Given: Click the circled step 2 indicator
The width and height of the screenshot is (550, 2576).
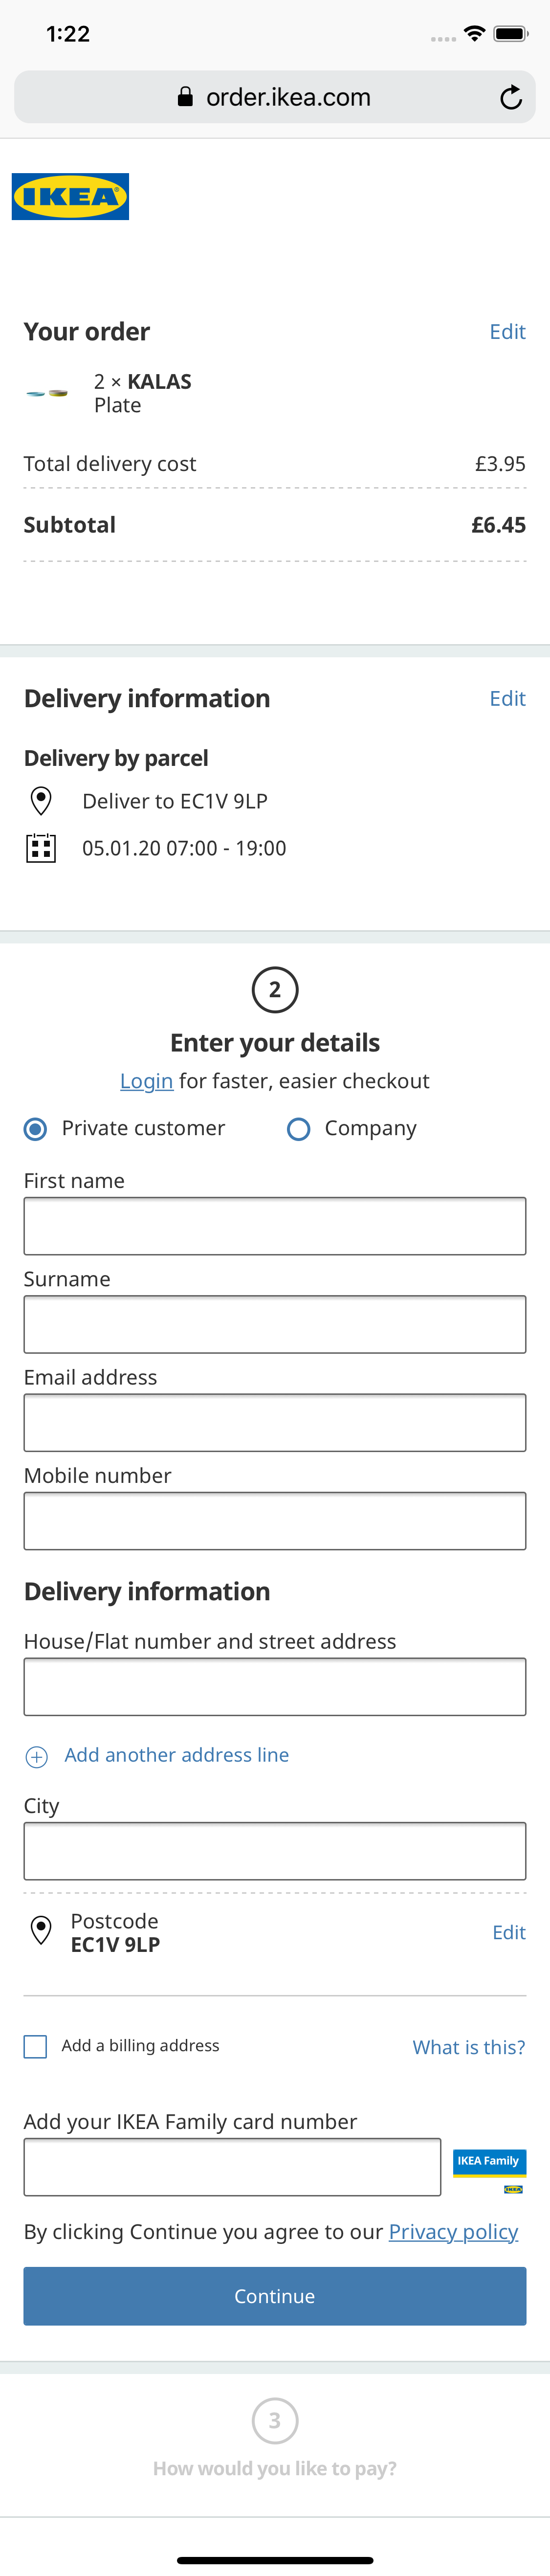Looking at the screenshot, I should click(274, 990).
